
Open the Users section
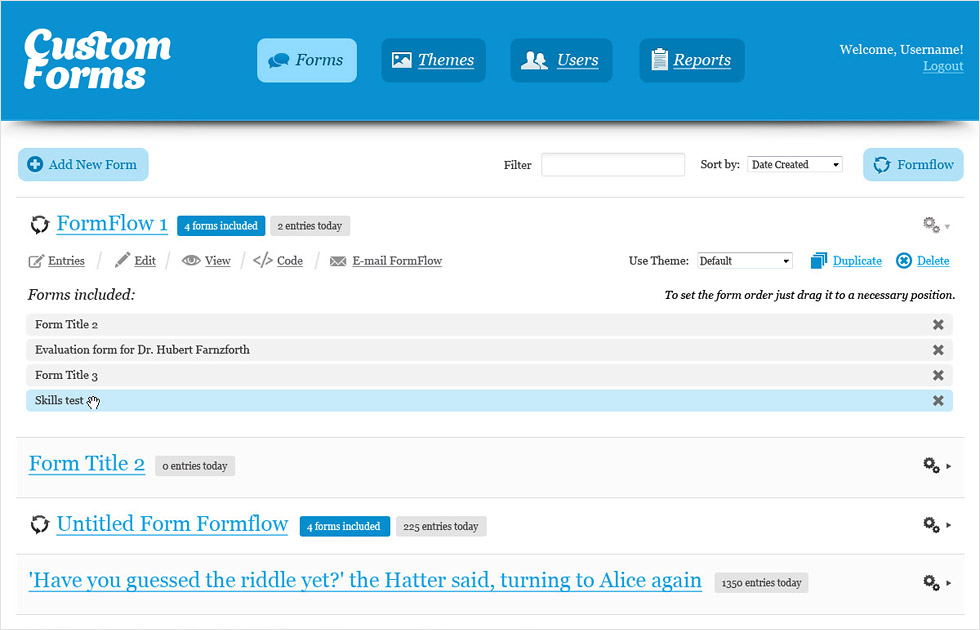pyautogui.click(x=561, y=60)
